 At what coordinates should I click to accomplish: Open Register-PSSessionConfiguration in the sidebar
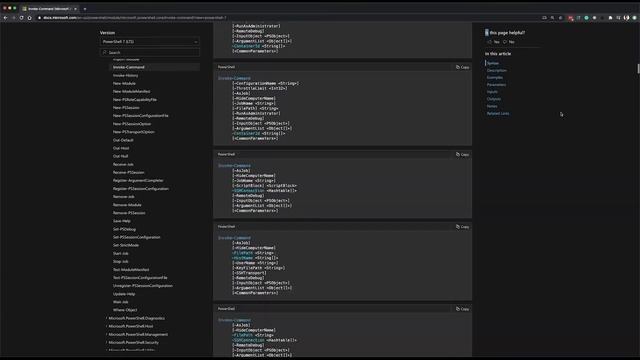click(141, 189)
